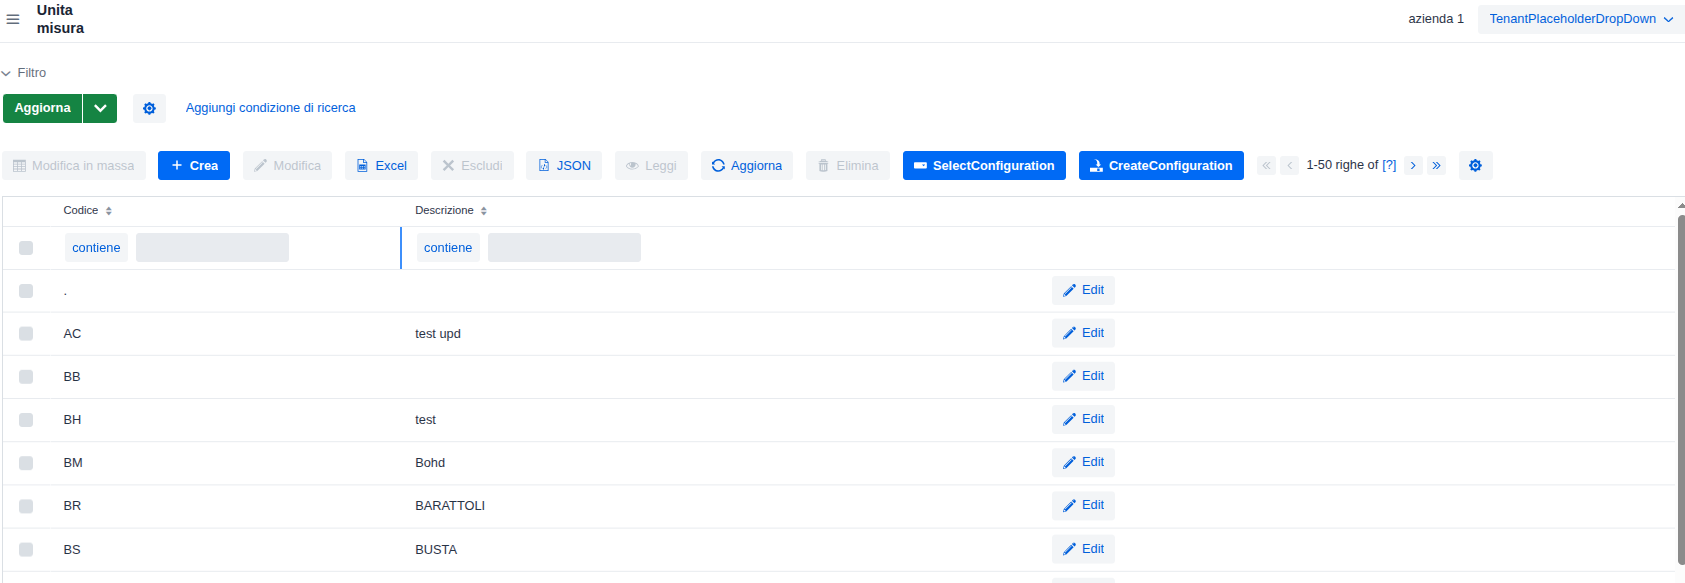Select the checkbox for the BS row
This screenshot has width=1685, height=583.
click(26, 550)
